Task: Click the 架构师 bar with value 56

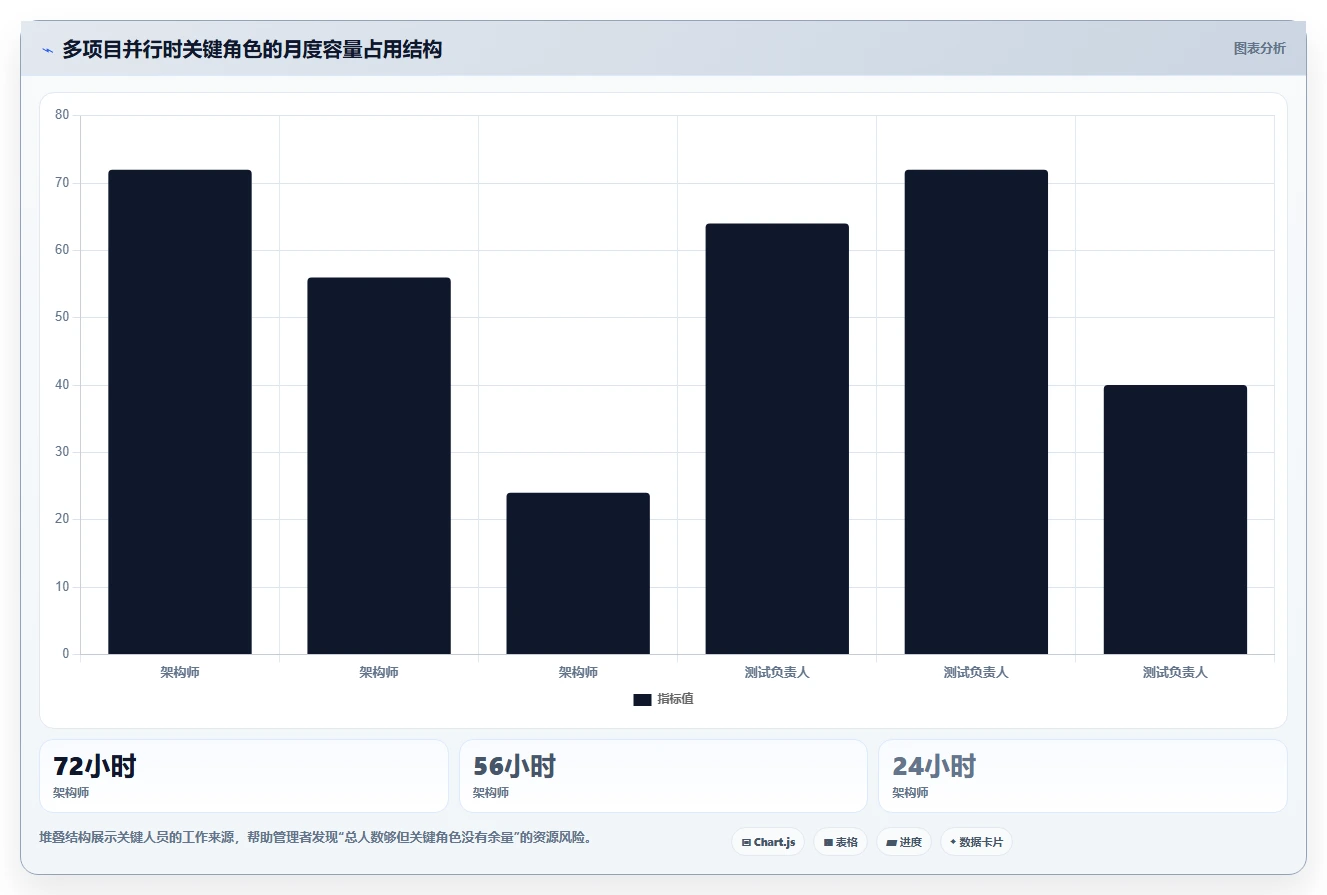Action: click(x=379, y=466)
